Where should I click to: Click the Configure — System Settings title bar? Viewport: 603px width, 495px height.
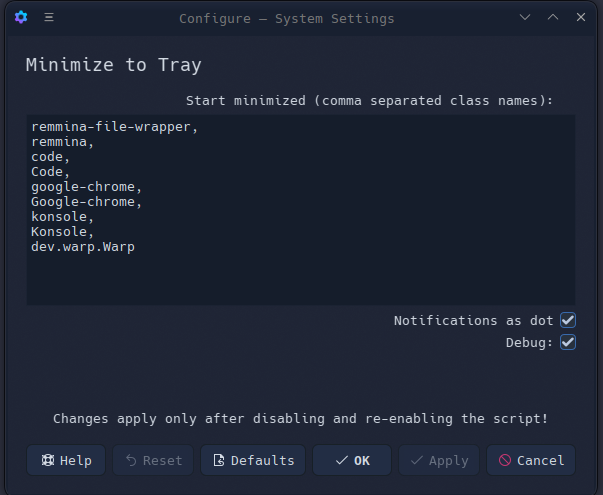click(287, 18)
